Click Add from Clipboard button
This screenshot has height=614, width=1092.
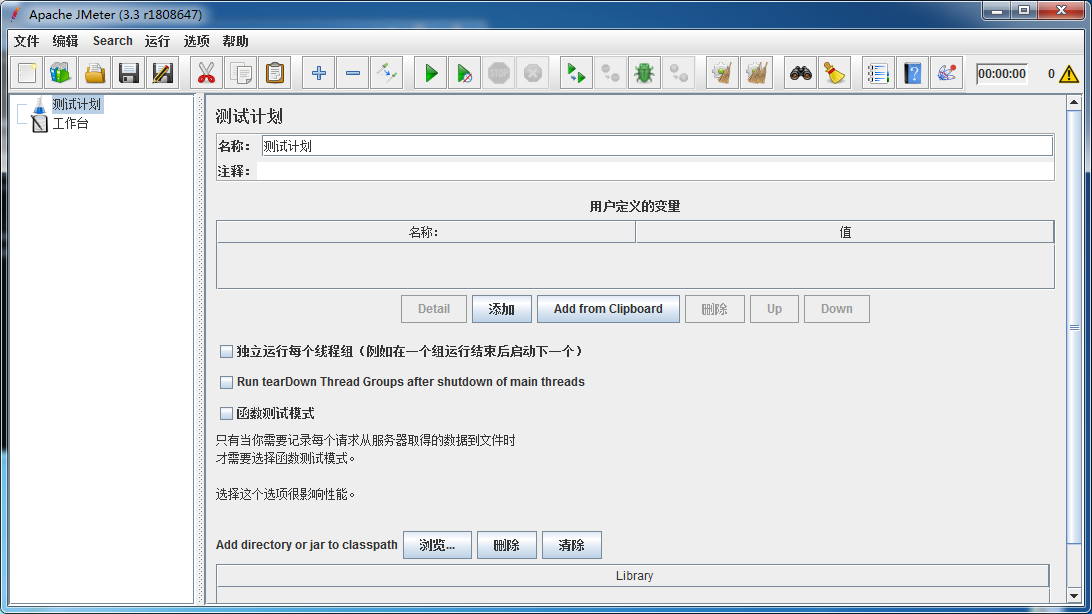[608, 309]
